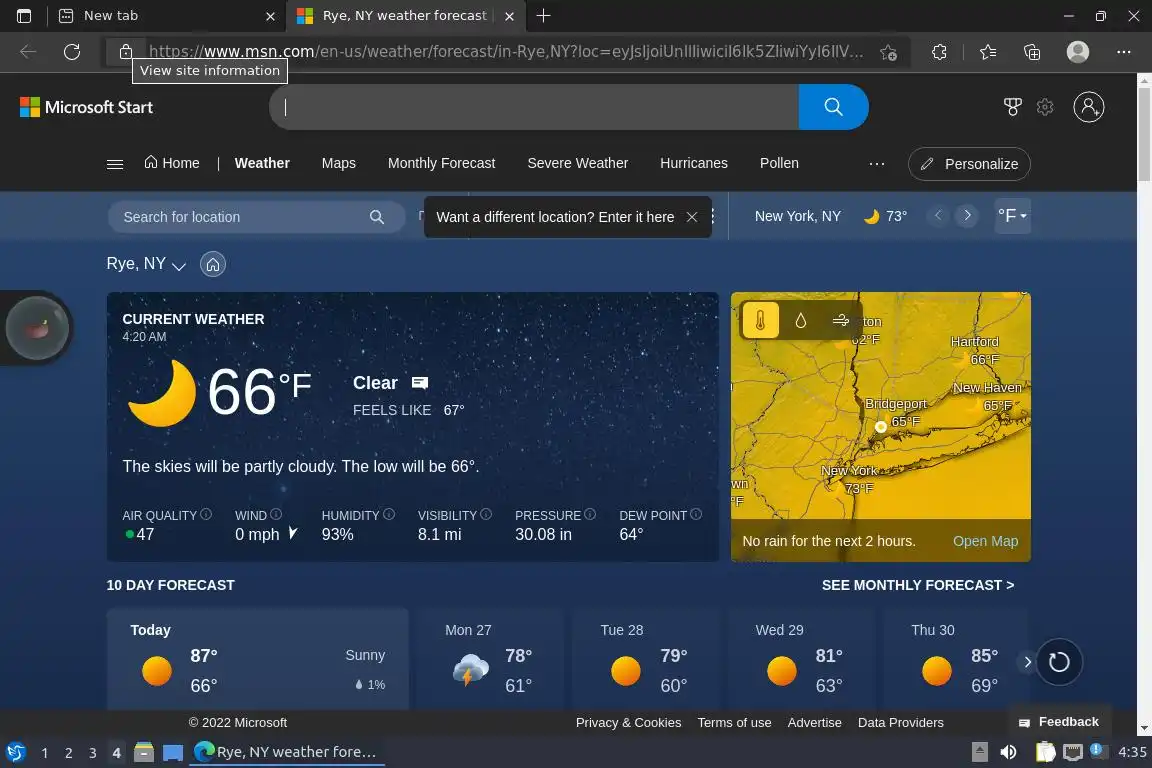This screenshot has height=768, width=1152.
Task: Click SEE MONTHLY FORECAST link
Action: [x=918, y=585]
